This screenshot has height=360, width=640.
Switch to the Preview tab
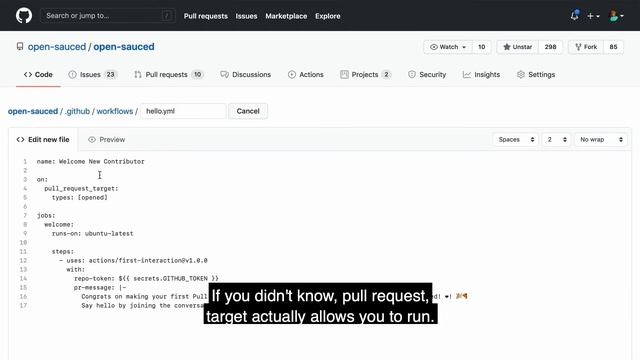106,140
